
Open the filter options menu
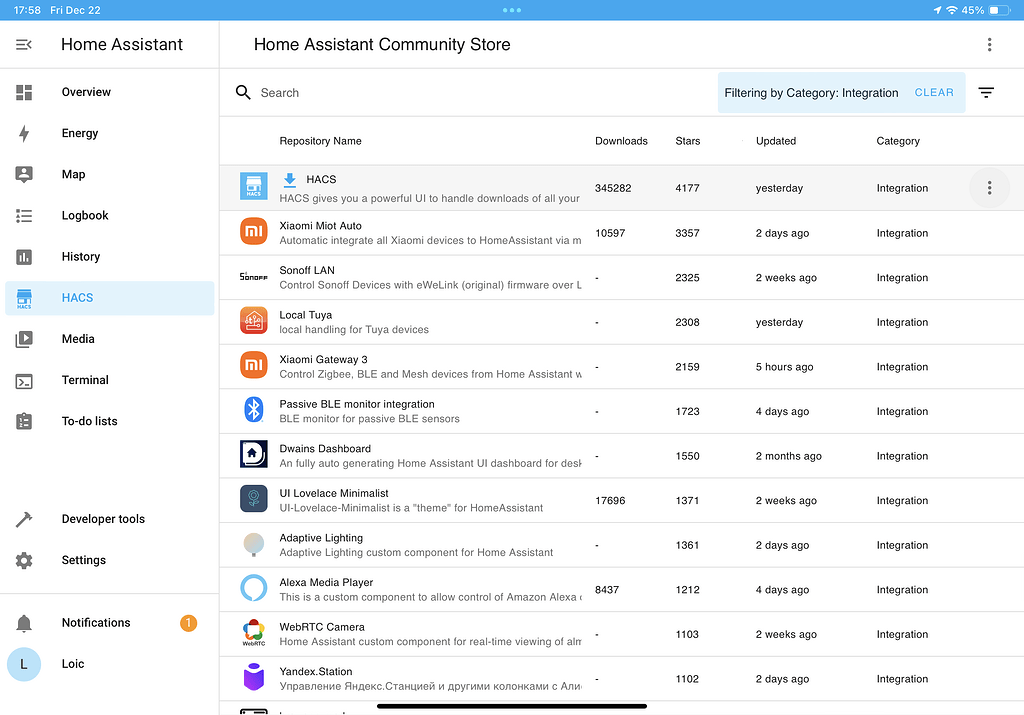point(986,93)
